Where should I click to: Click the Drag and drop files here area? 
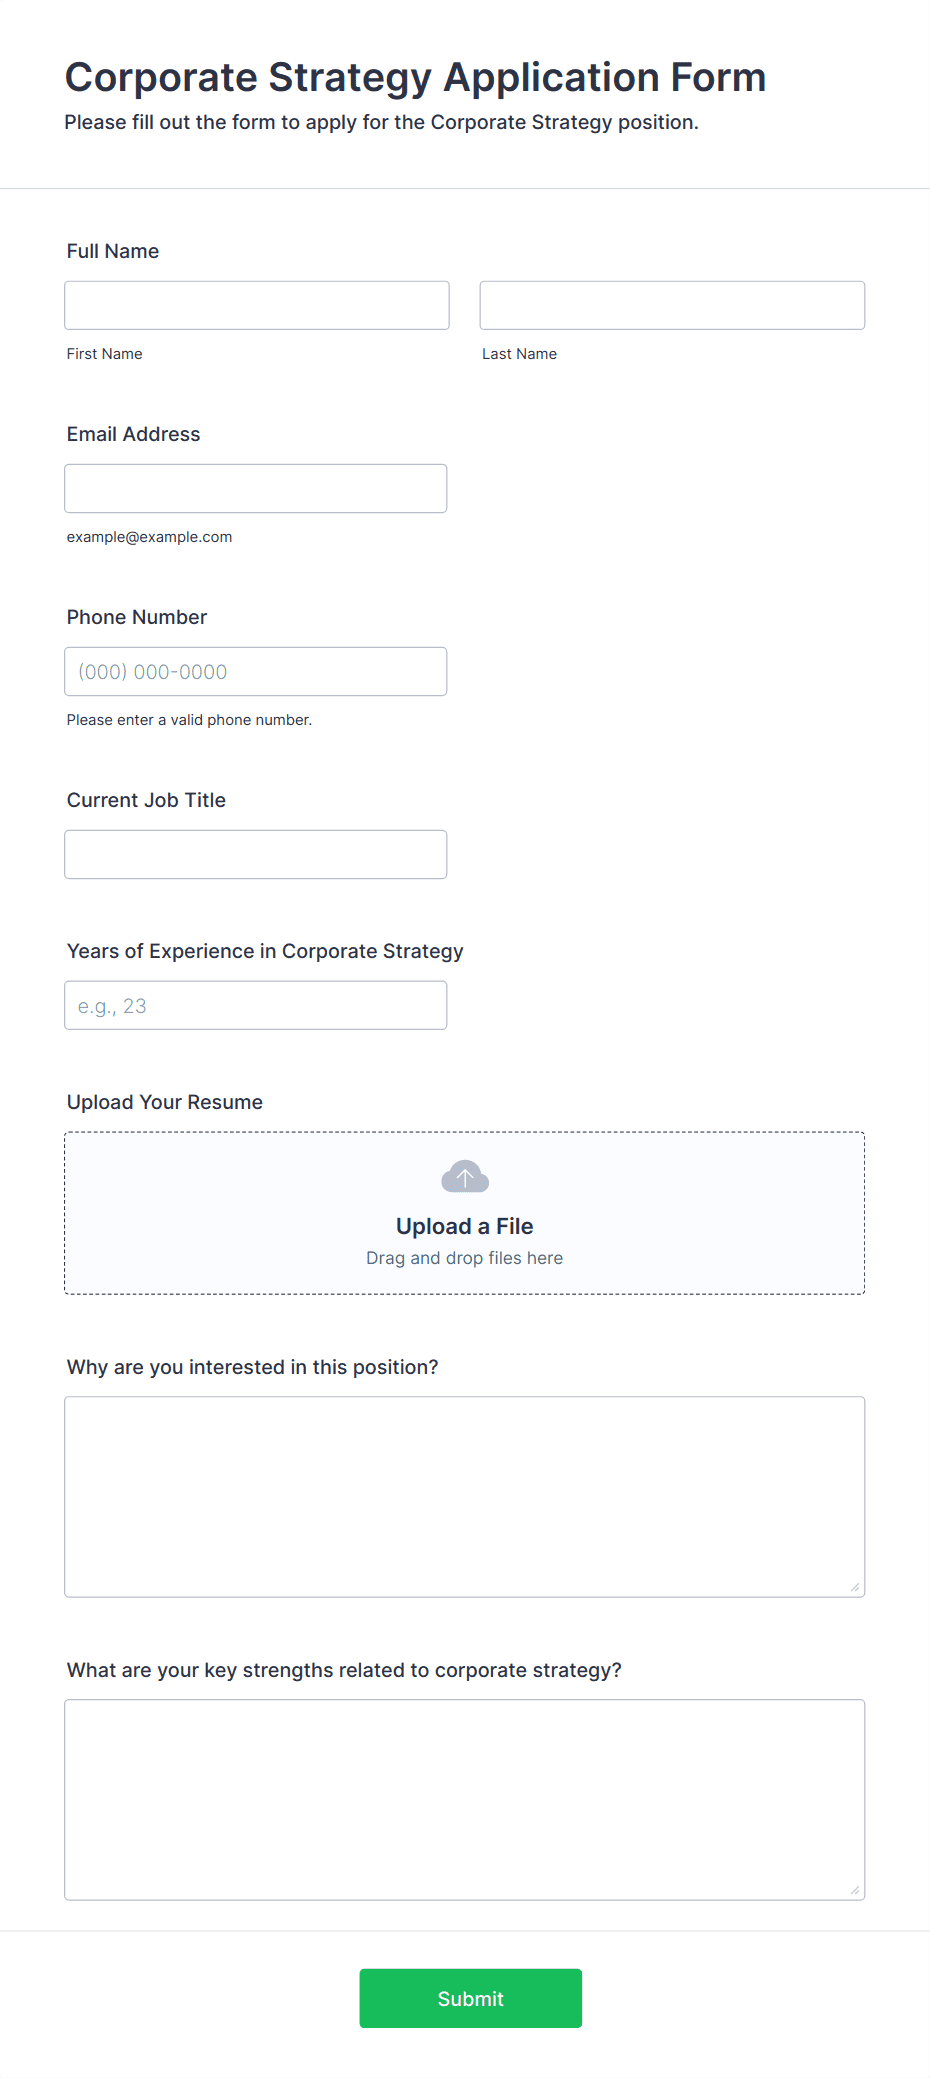(x=465, y=1258)
